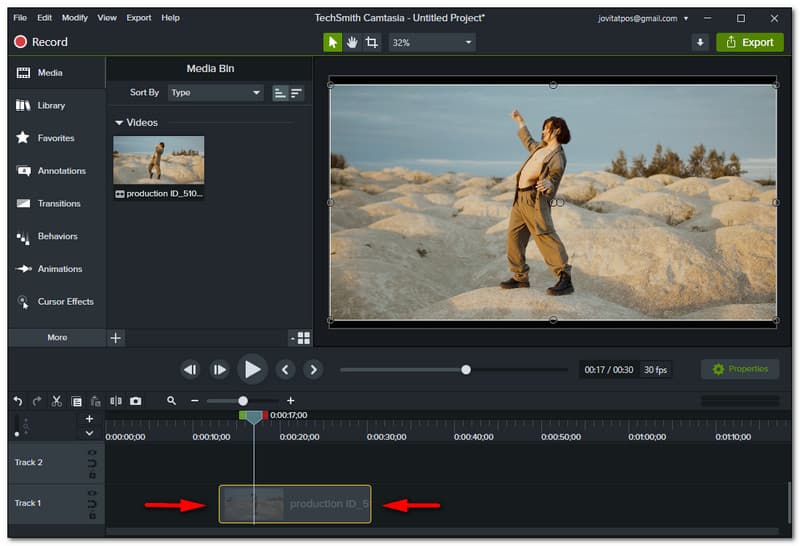The image size is (800, 546).
Task: Click the green Export button
Action: pos(750,42)
